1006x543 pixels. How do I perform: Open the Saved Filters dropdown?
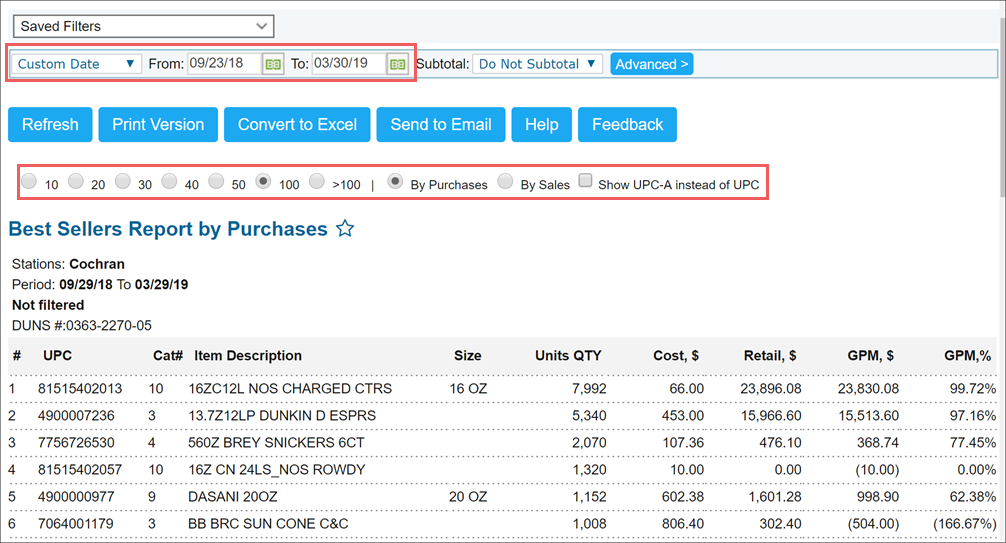coord(144,26)
